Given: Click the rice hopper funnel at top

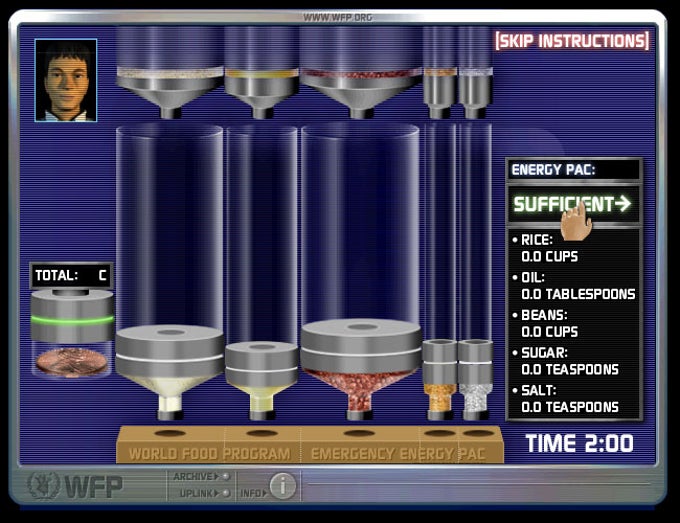Looking at the screenshot, I should pyautogui.click(x=170, y=93).
